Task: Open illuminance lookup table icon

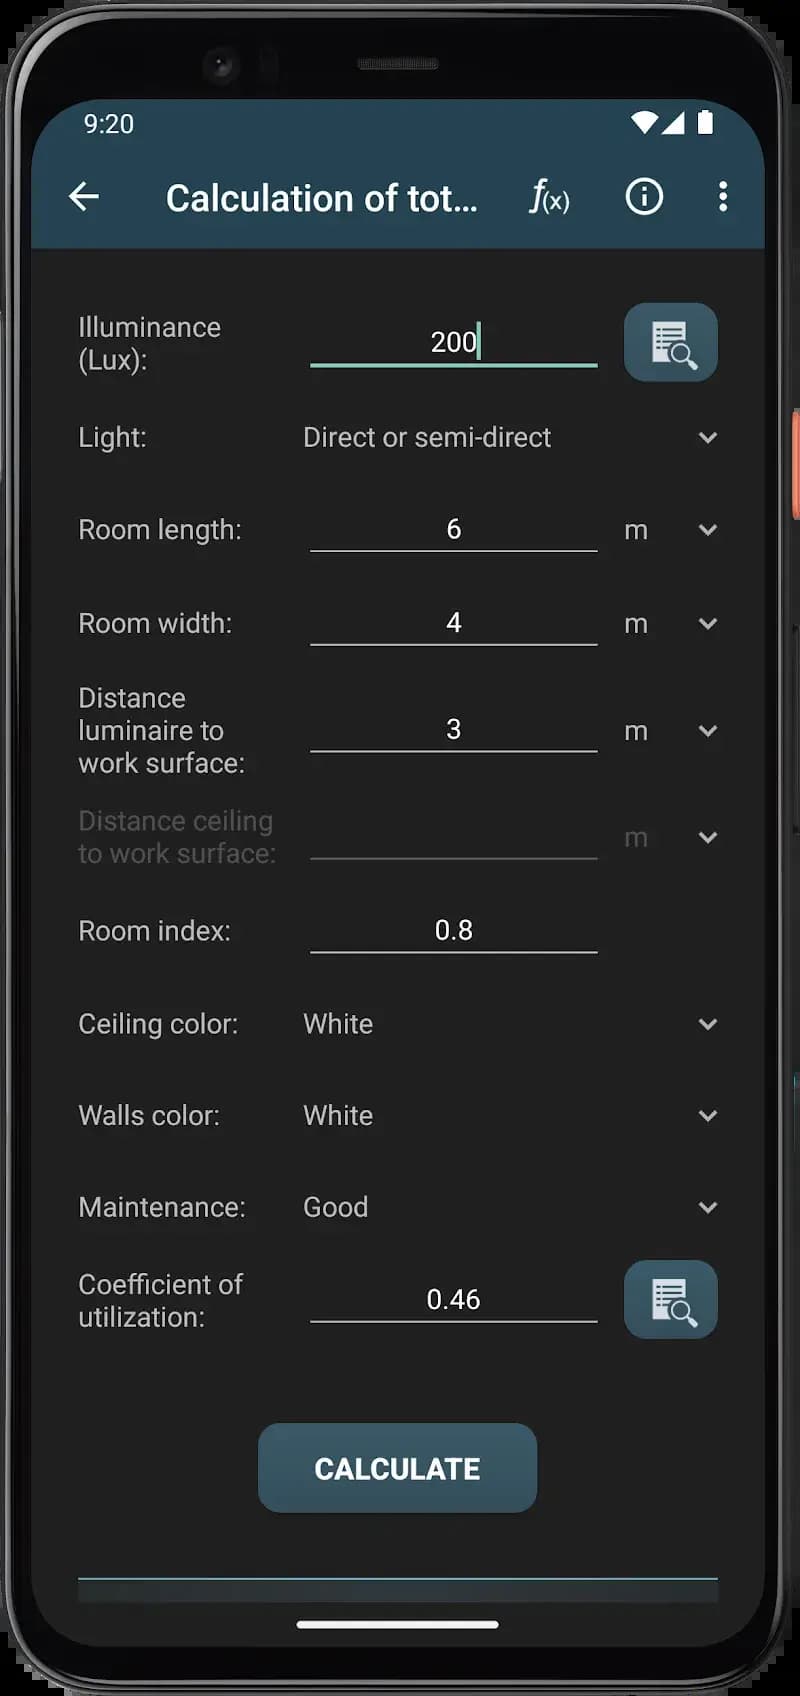Action: [x=670, y=343]
